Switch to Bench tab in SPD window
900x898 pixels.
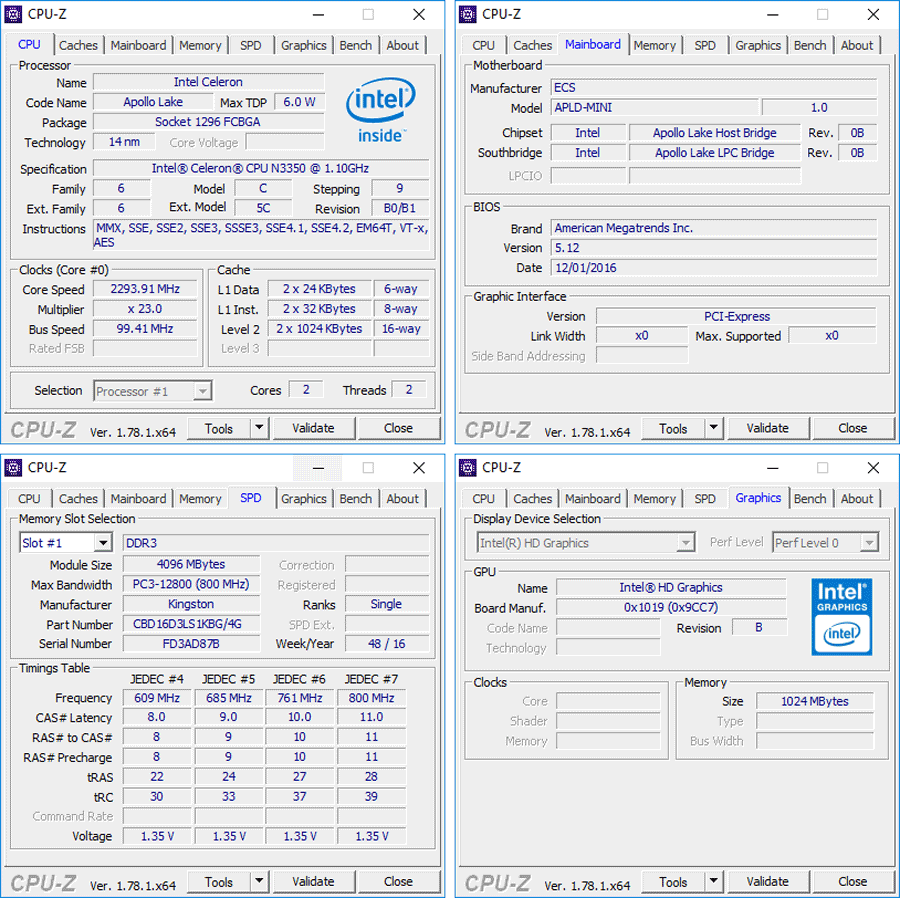coord(355,499)
